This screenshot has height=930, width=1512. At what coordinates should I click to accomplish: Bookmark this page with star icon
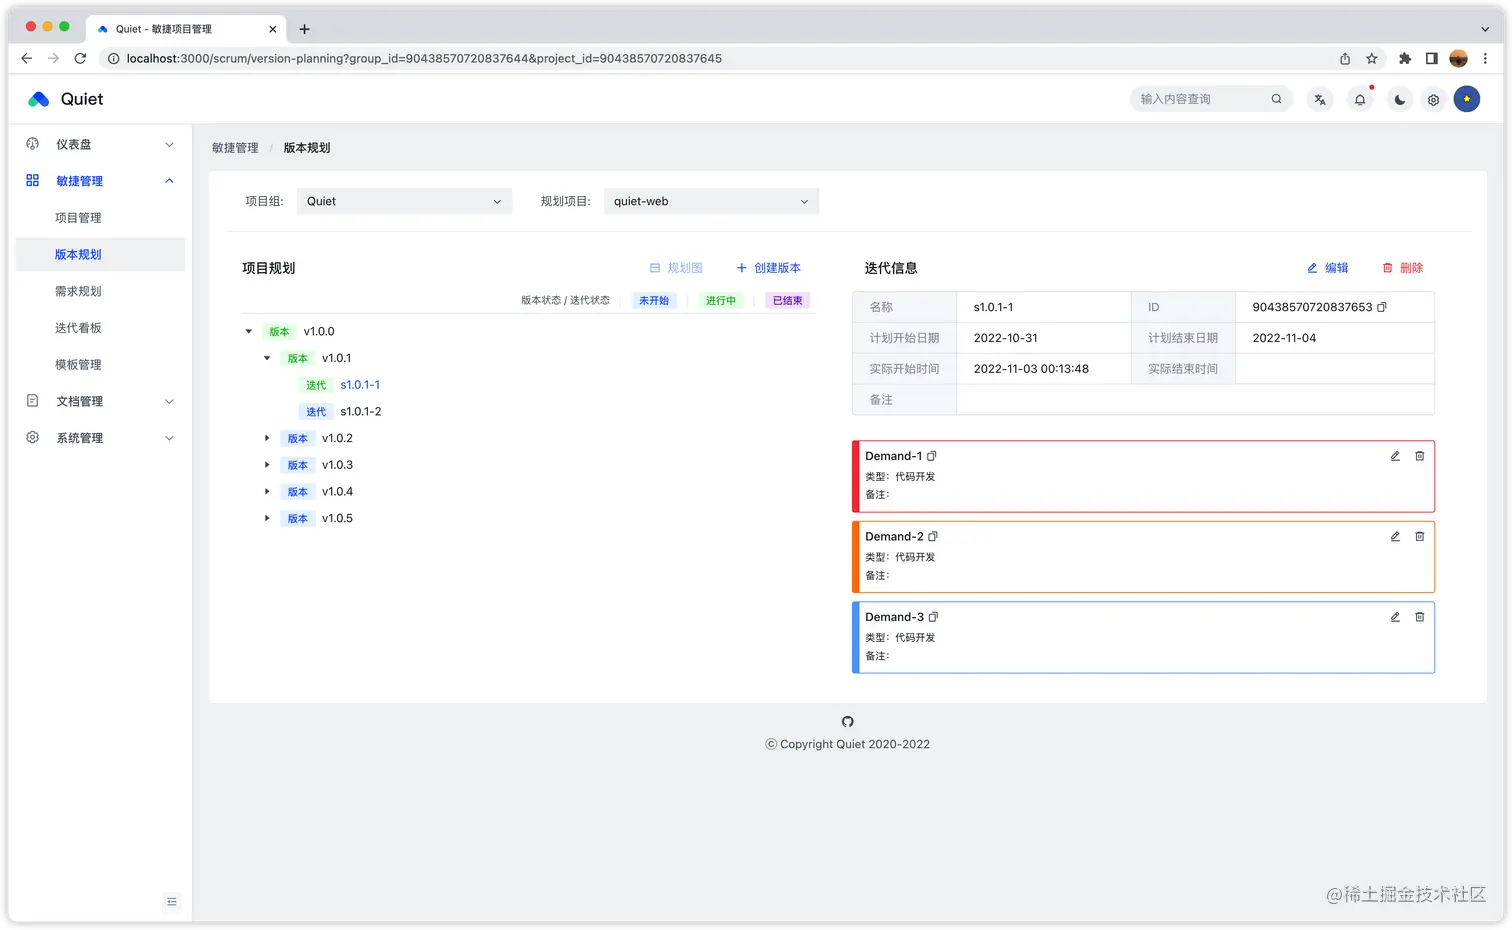tap(1372, 58)
